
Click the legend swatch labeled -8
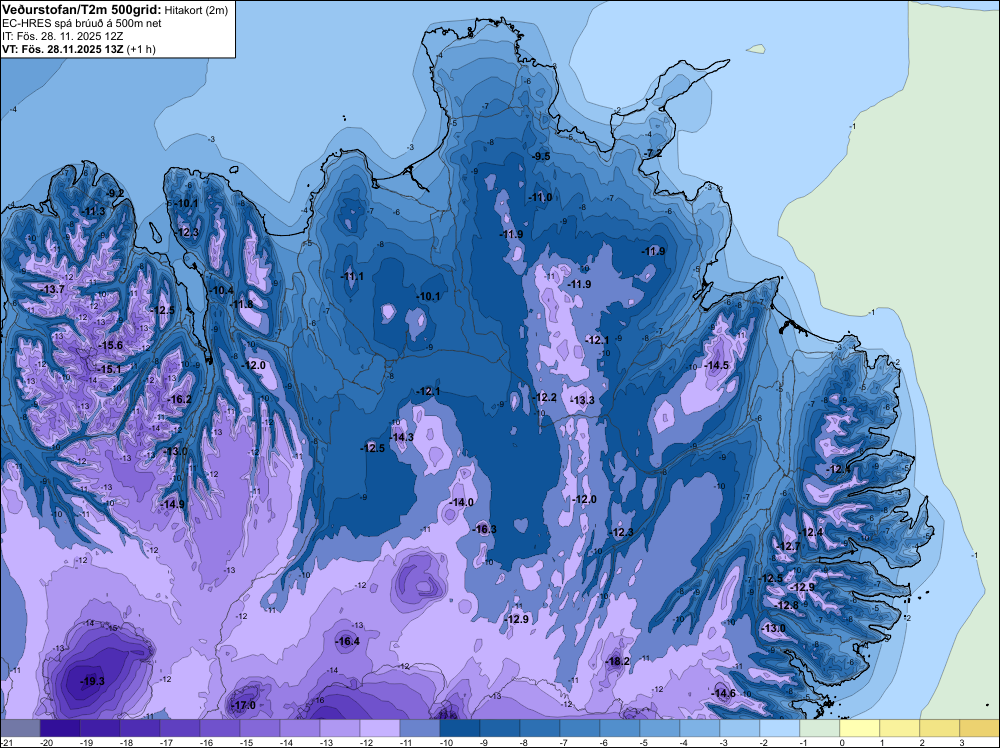[x=540, y=728]
